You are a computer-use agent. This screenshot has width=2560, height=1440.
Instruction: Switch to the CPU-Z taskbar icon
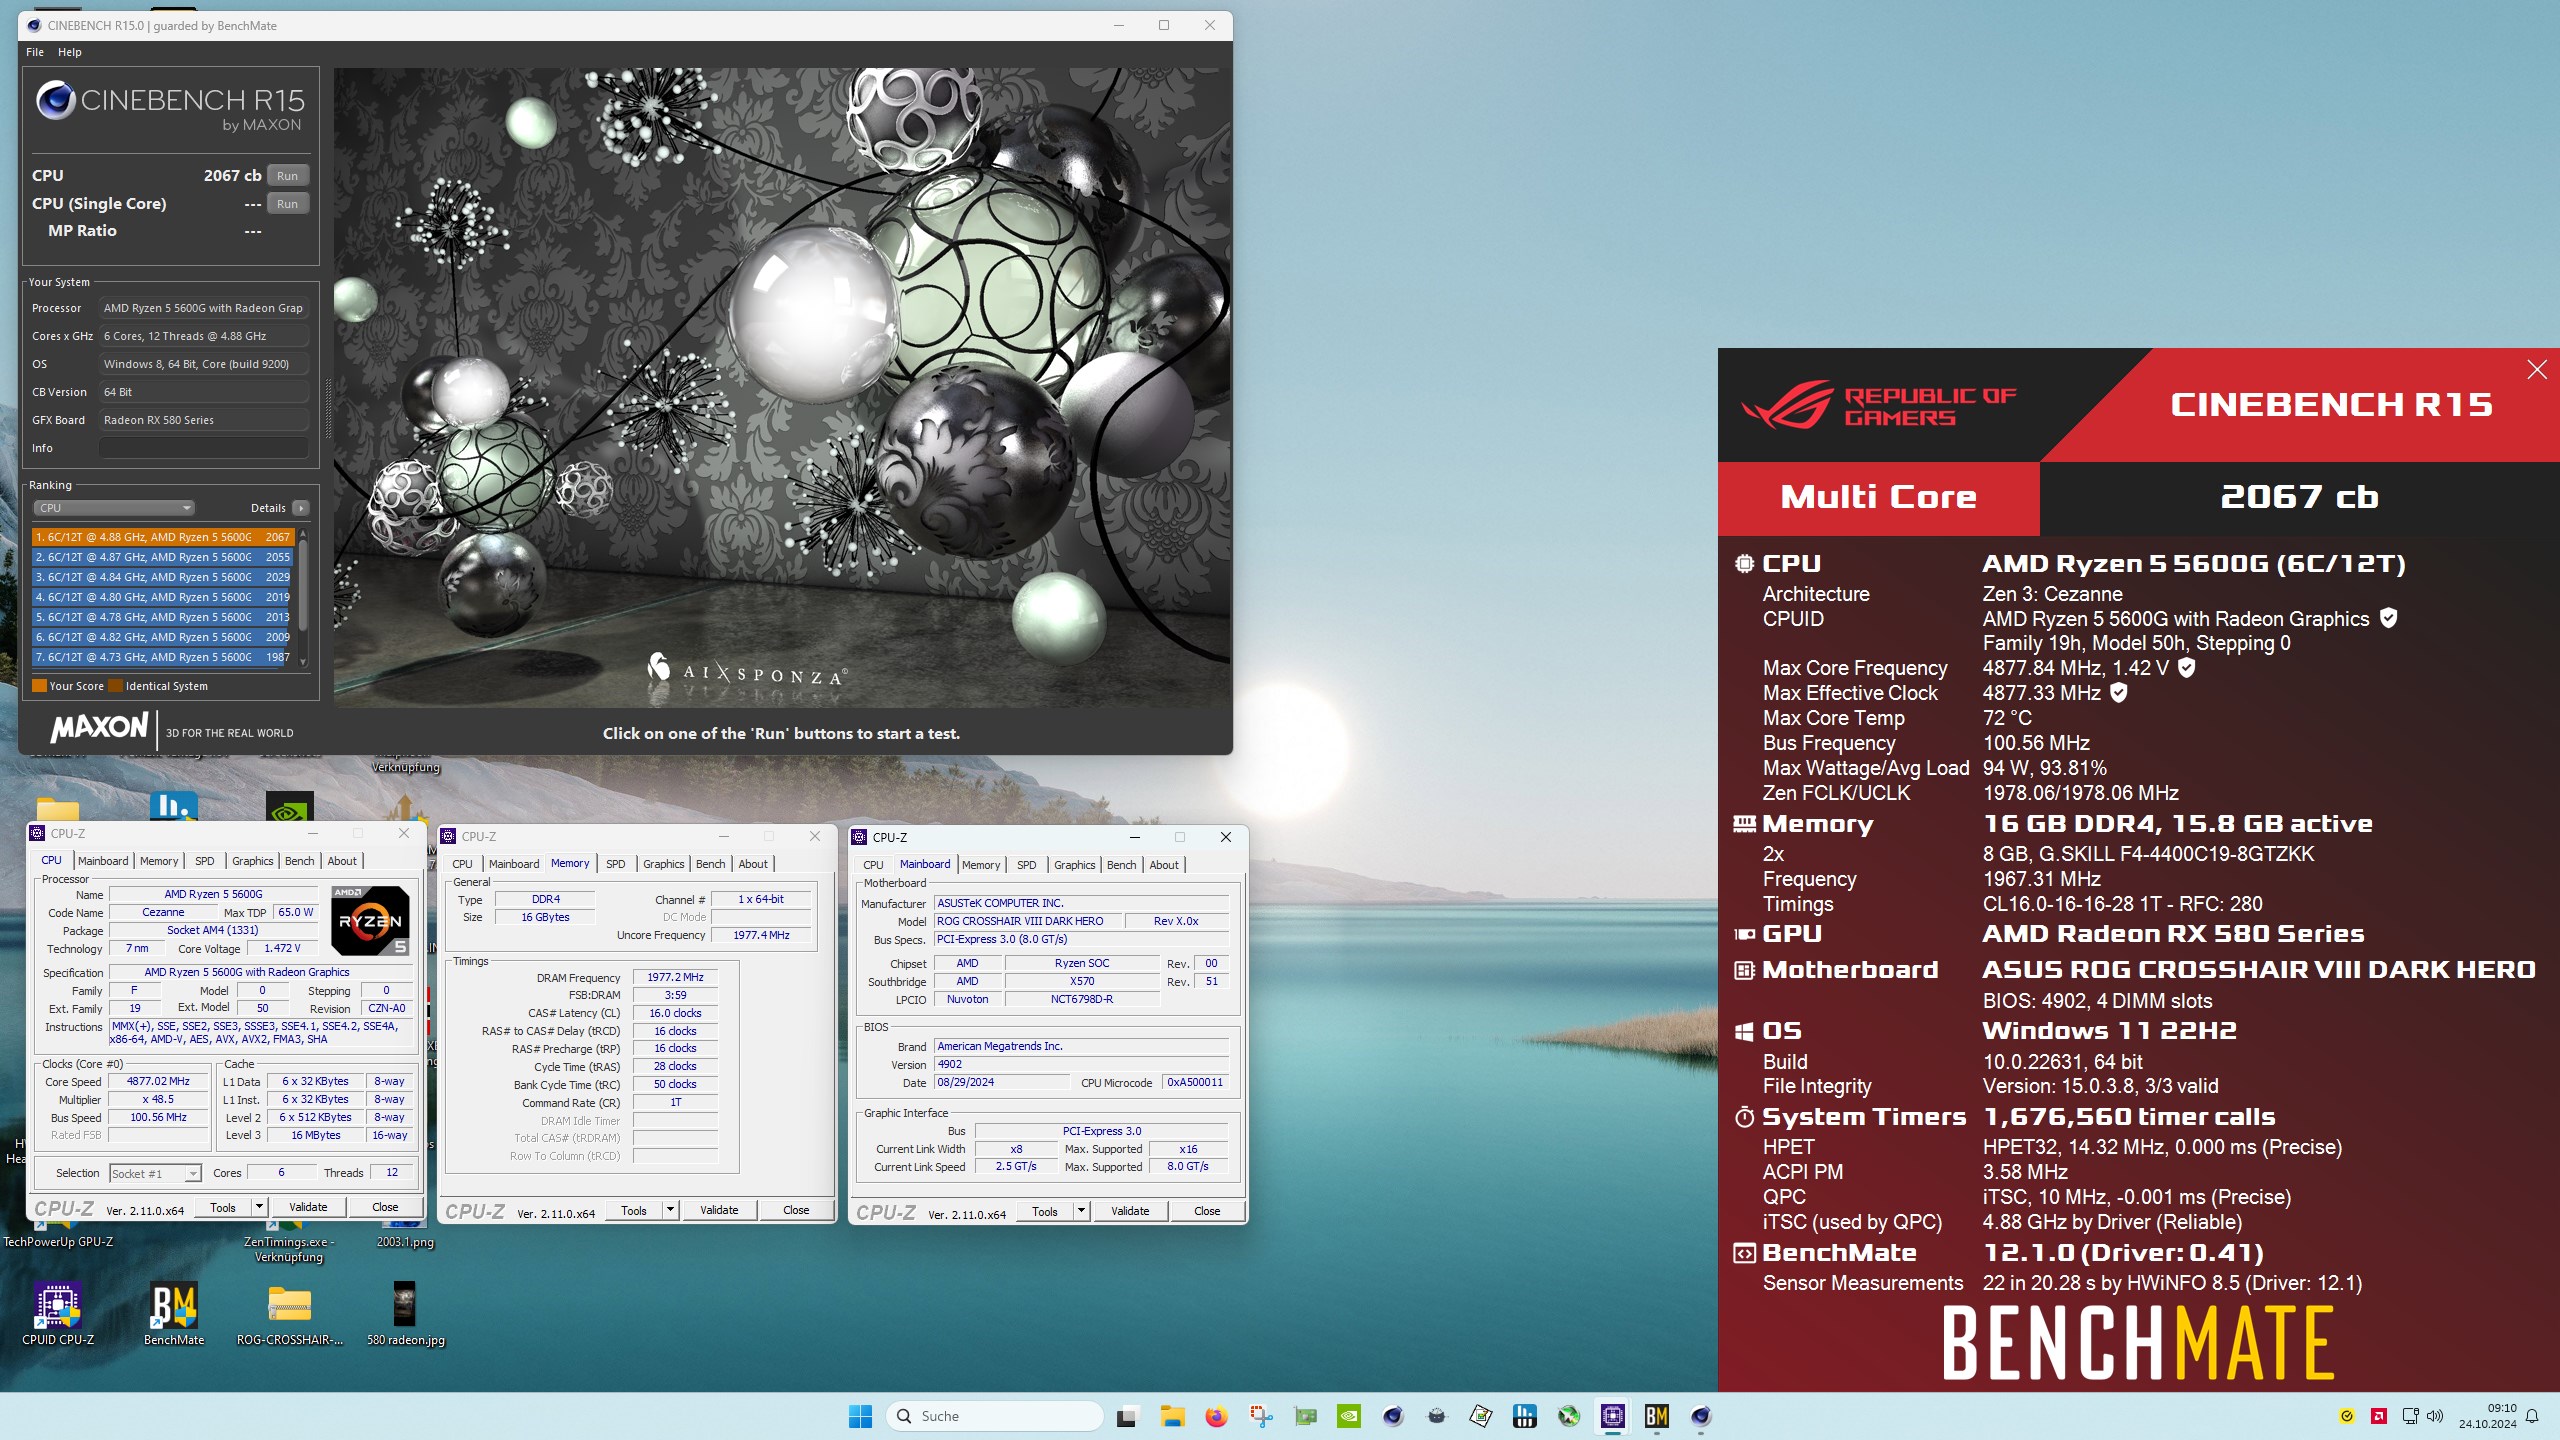click(1613, 1416)
